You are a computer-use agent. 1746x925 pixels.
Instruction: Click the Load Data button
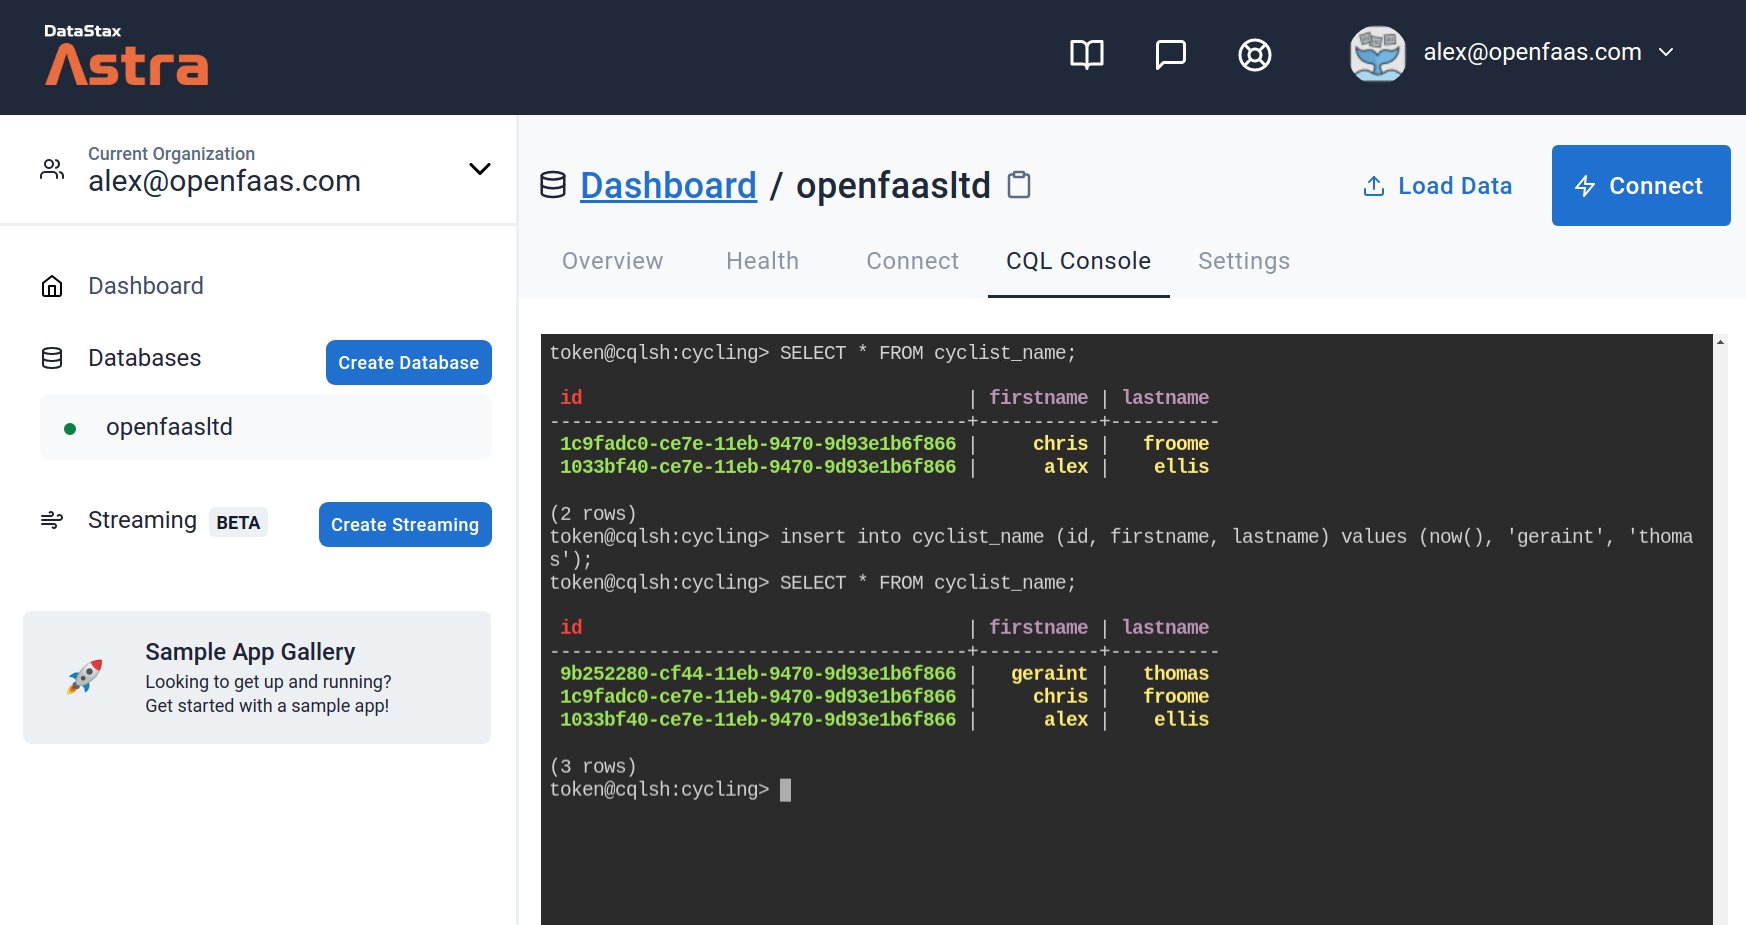(1437, 186)
